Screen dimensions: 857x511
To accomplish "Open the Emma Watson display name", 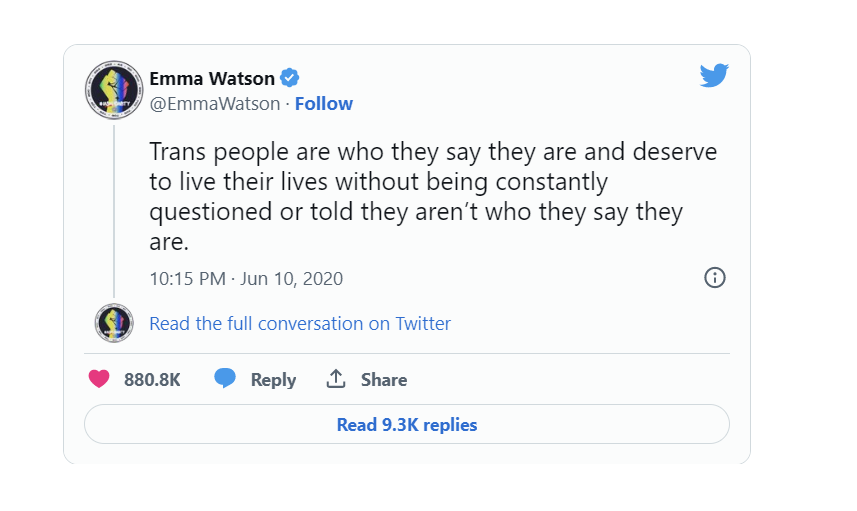I will pos(212,79).
